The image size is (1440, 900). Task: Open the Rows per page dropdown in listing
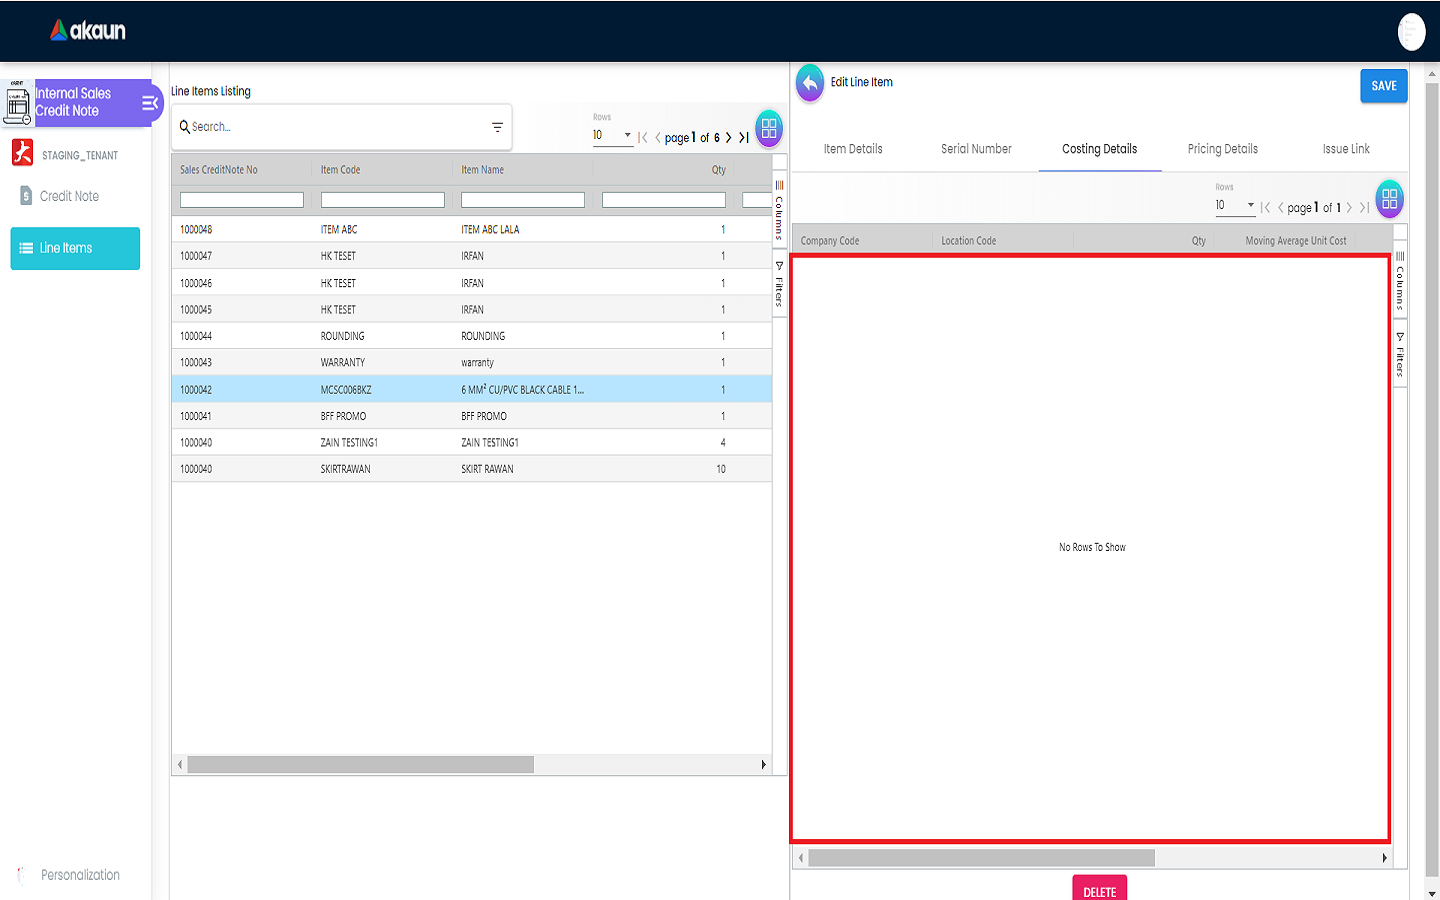coord(612,136)
